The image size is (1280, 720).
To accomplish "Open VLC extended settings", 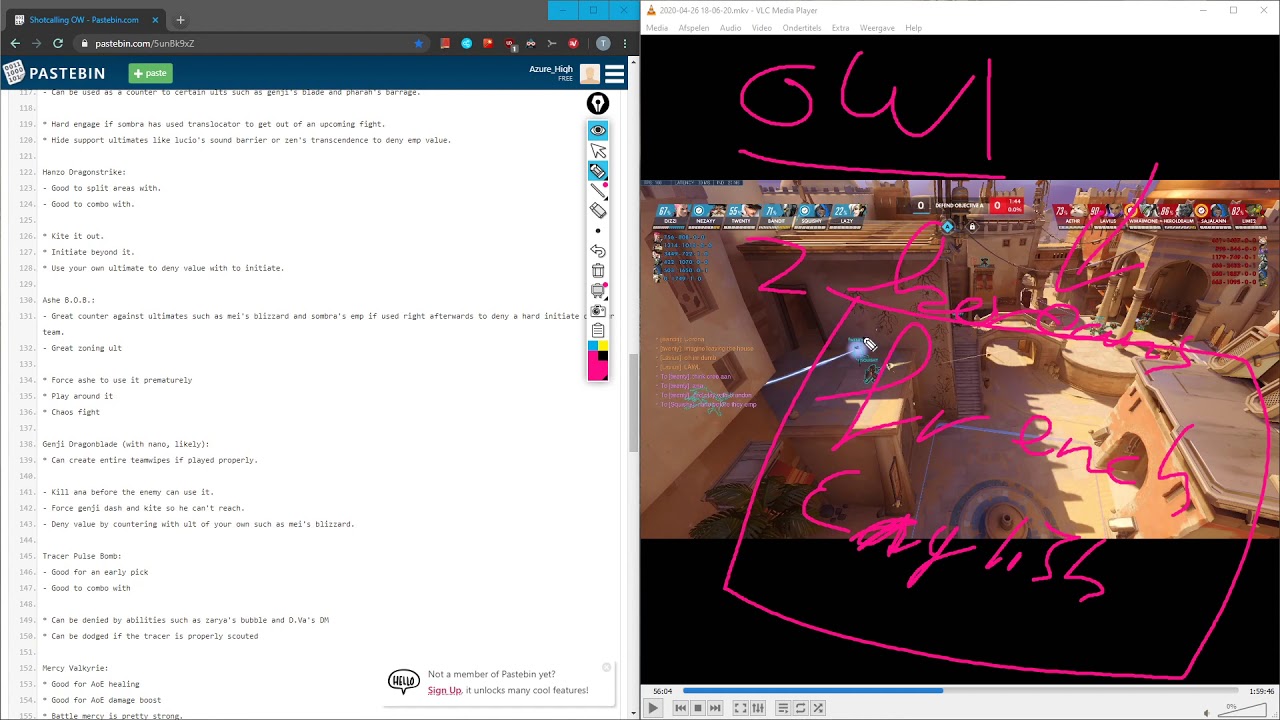I will 758,708.
